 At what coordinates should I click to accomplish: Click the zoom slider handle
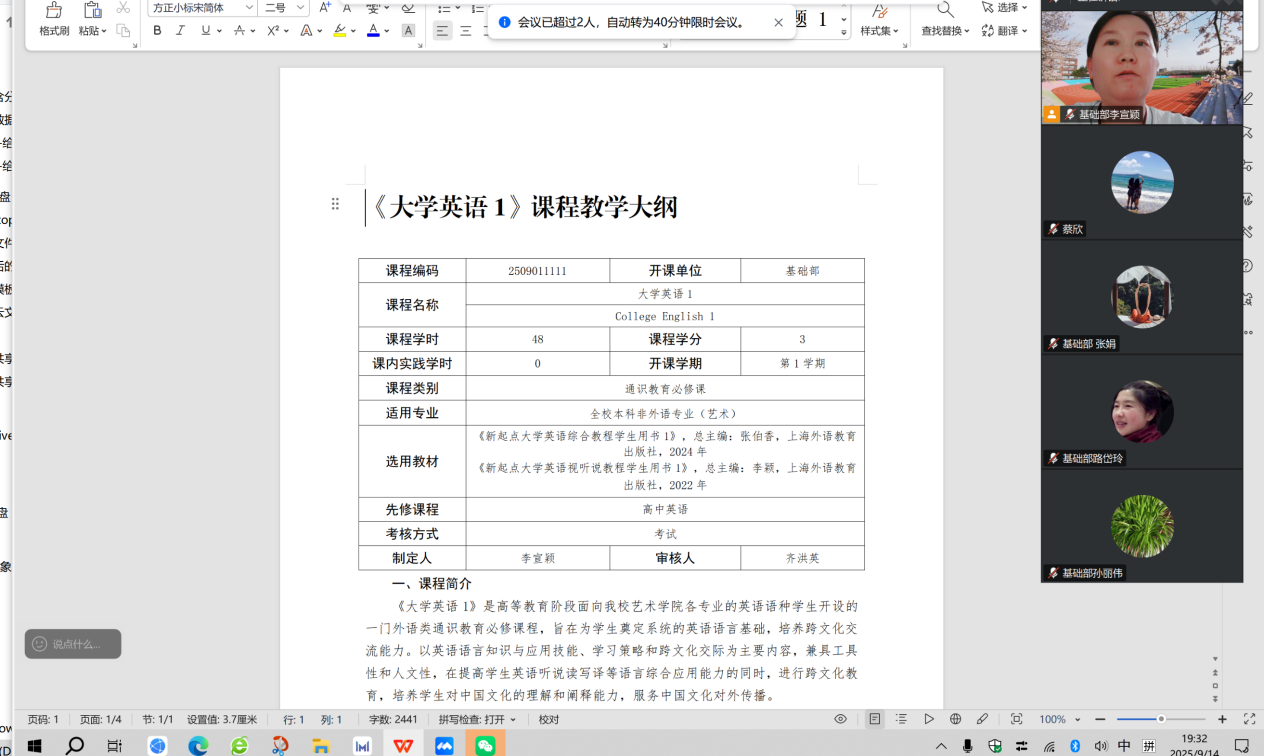pos(1161,719)
